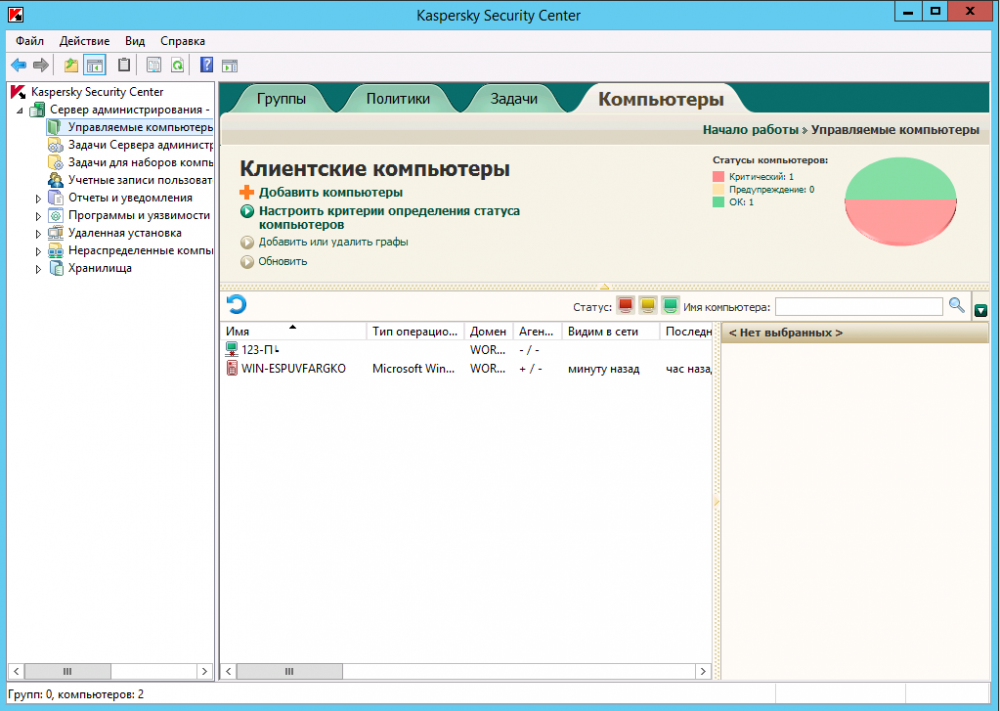The width and height of the screenshot is (1000, 711).
Task: Toggle the red Critical status filter
Action: (626, 306)
